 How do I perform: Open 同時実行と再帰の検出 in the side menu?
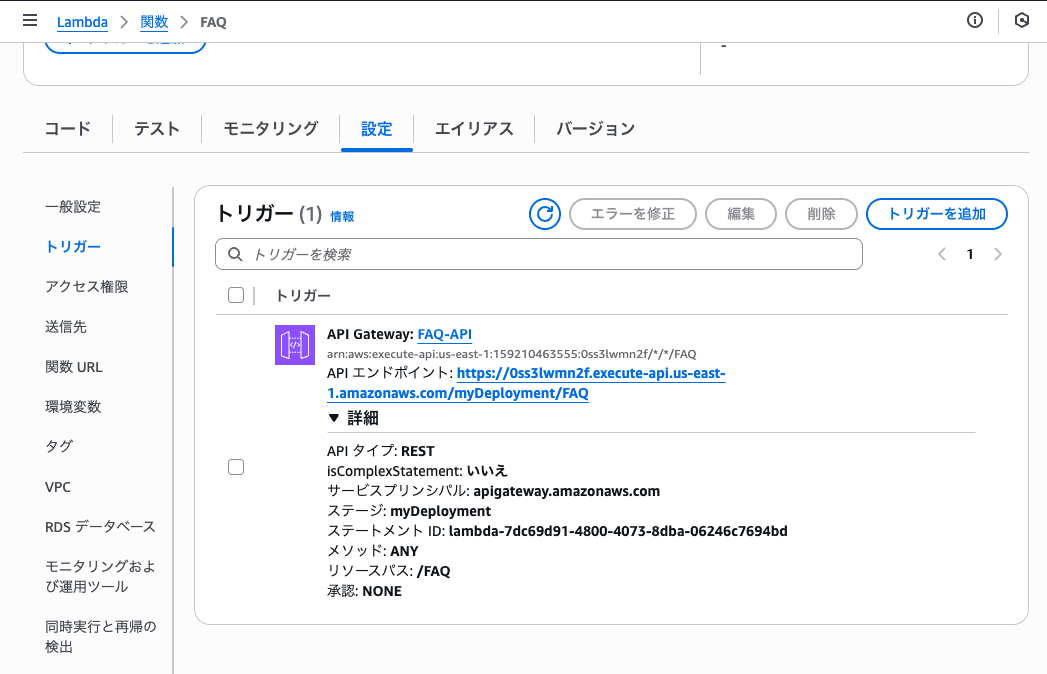coord(100,637)
